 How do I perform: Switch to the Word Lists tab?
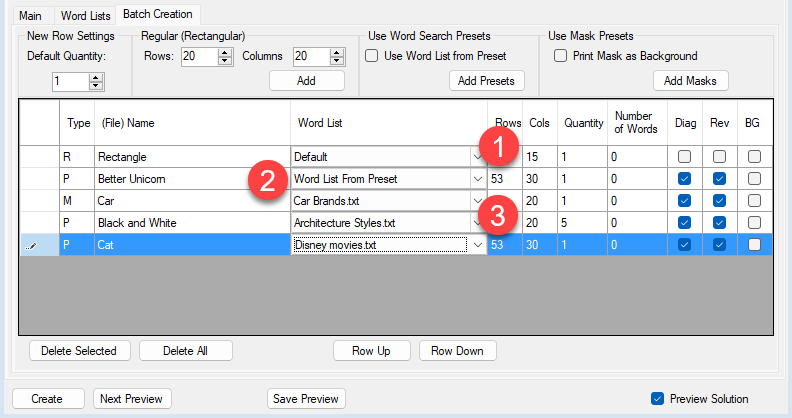[x=86, y=15]
